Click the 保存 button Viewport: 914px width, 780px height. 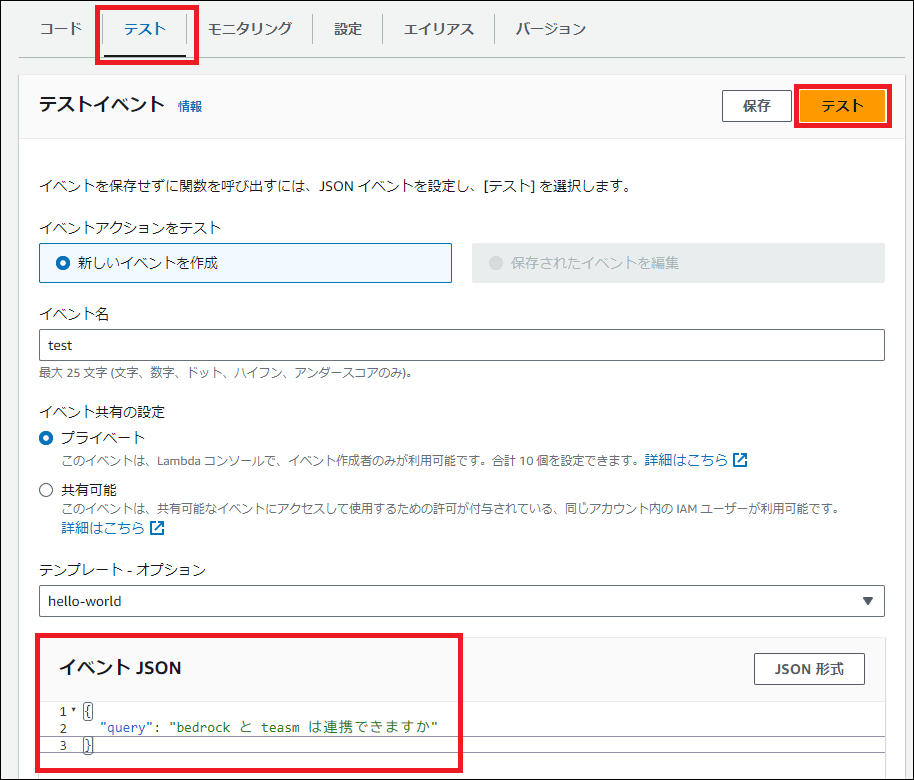click(x=756, y=106)
